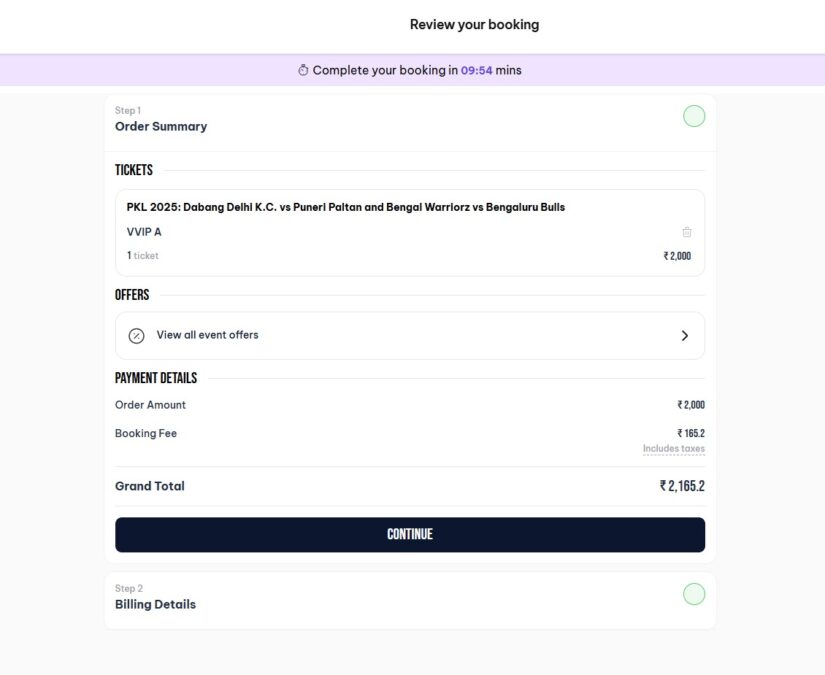Click the 09:54 countdown timer
Viewport: 825px width, 675px height.
[x=475, y=70]
